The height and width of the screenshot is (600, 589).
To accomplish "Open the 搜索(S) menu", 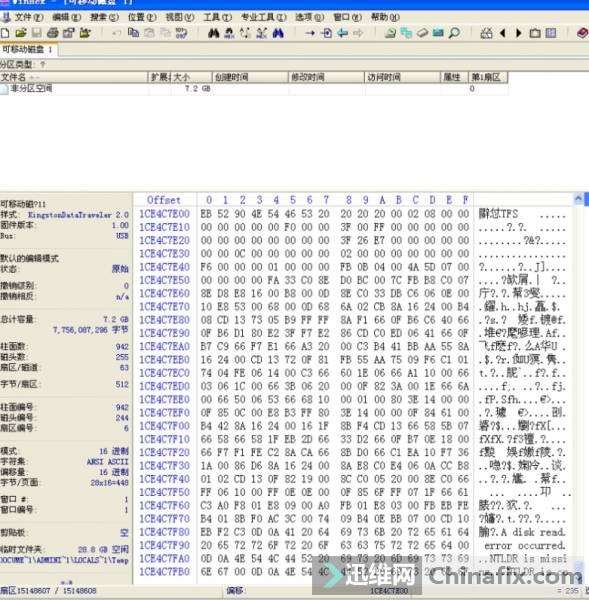I will (x=104, y=17).
